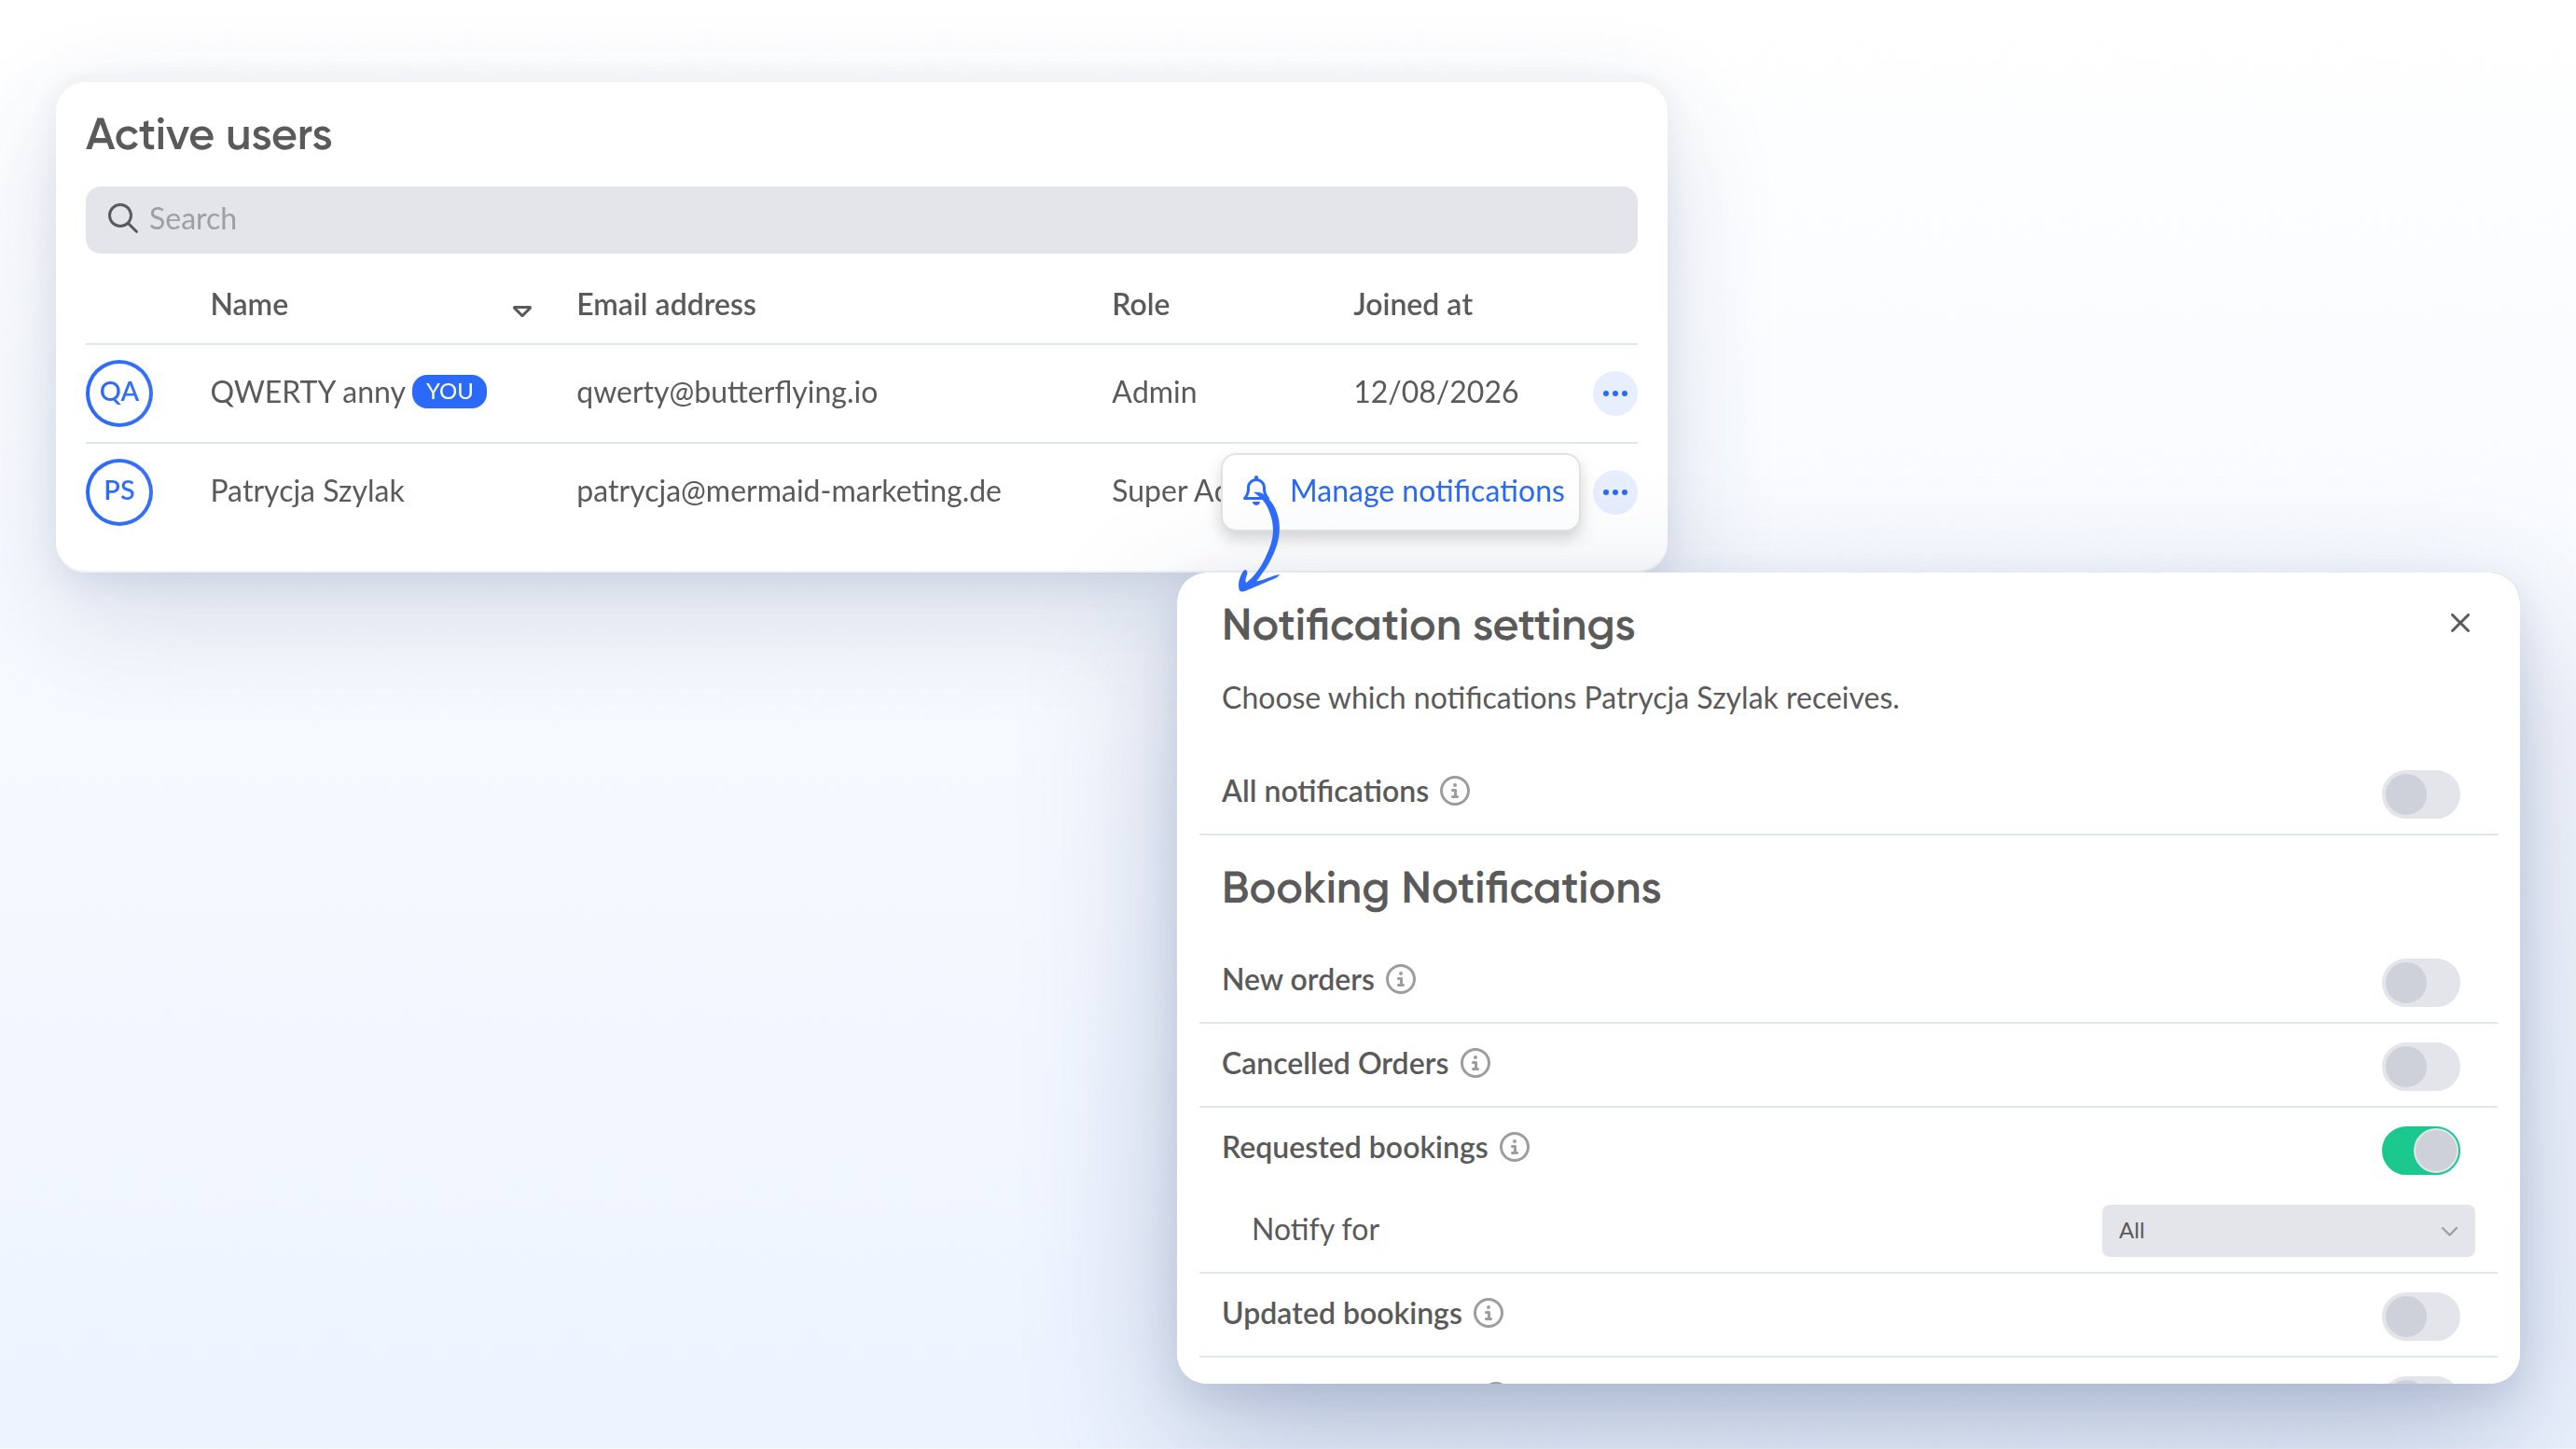The width and height of the screenshot is (2576, 1449).
Task: Click the 12/08/2026 joined date
Action: point(1435,392)
